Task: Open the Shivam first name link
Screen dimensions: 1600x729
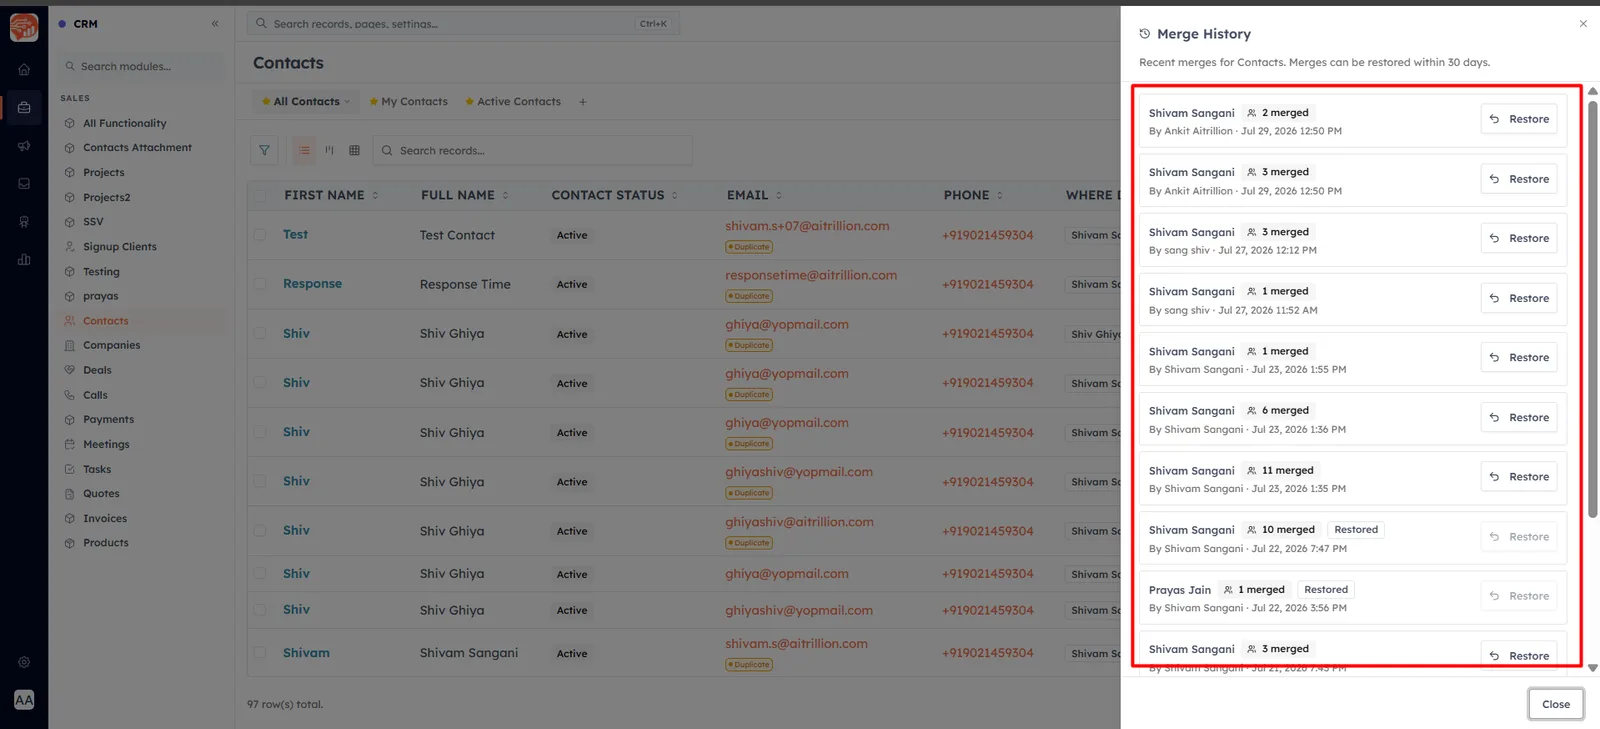Action: tap(306, 653)
